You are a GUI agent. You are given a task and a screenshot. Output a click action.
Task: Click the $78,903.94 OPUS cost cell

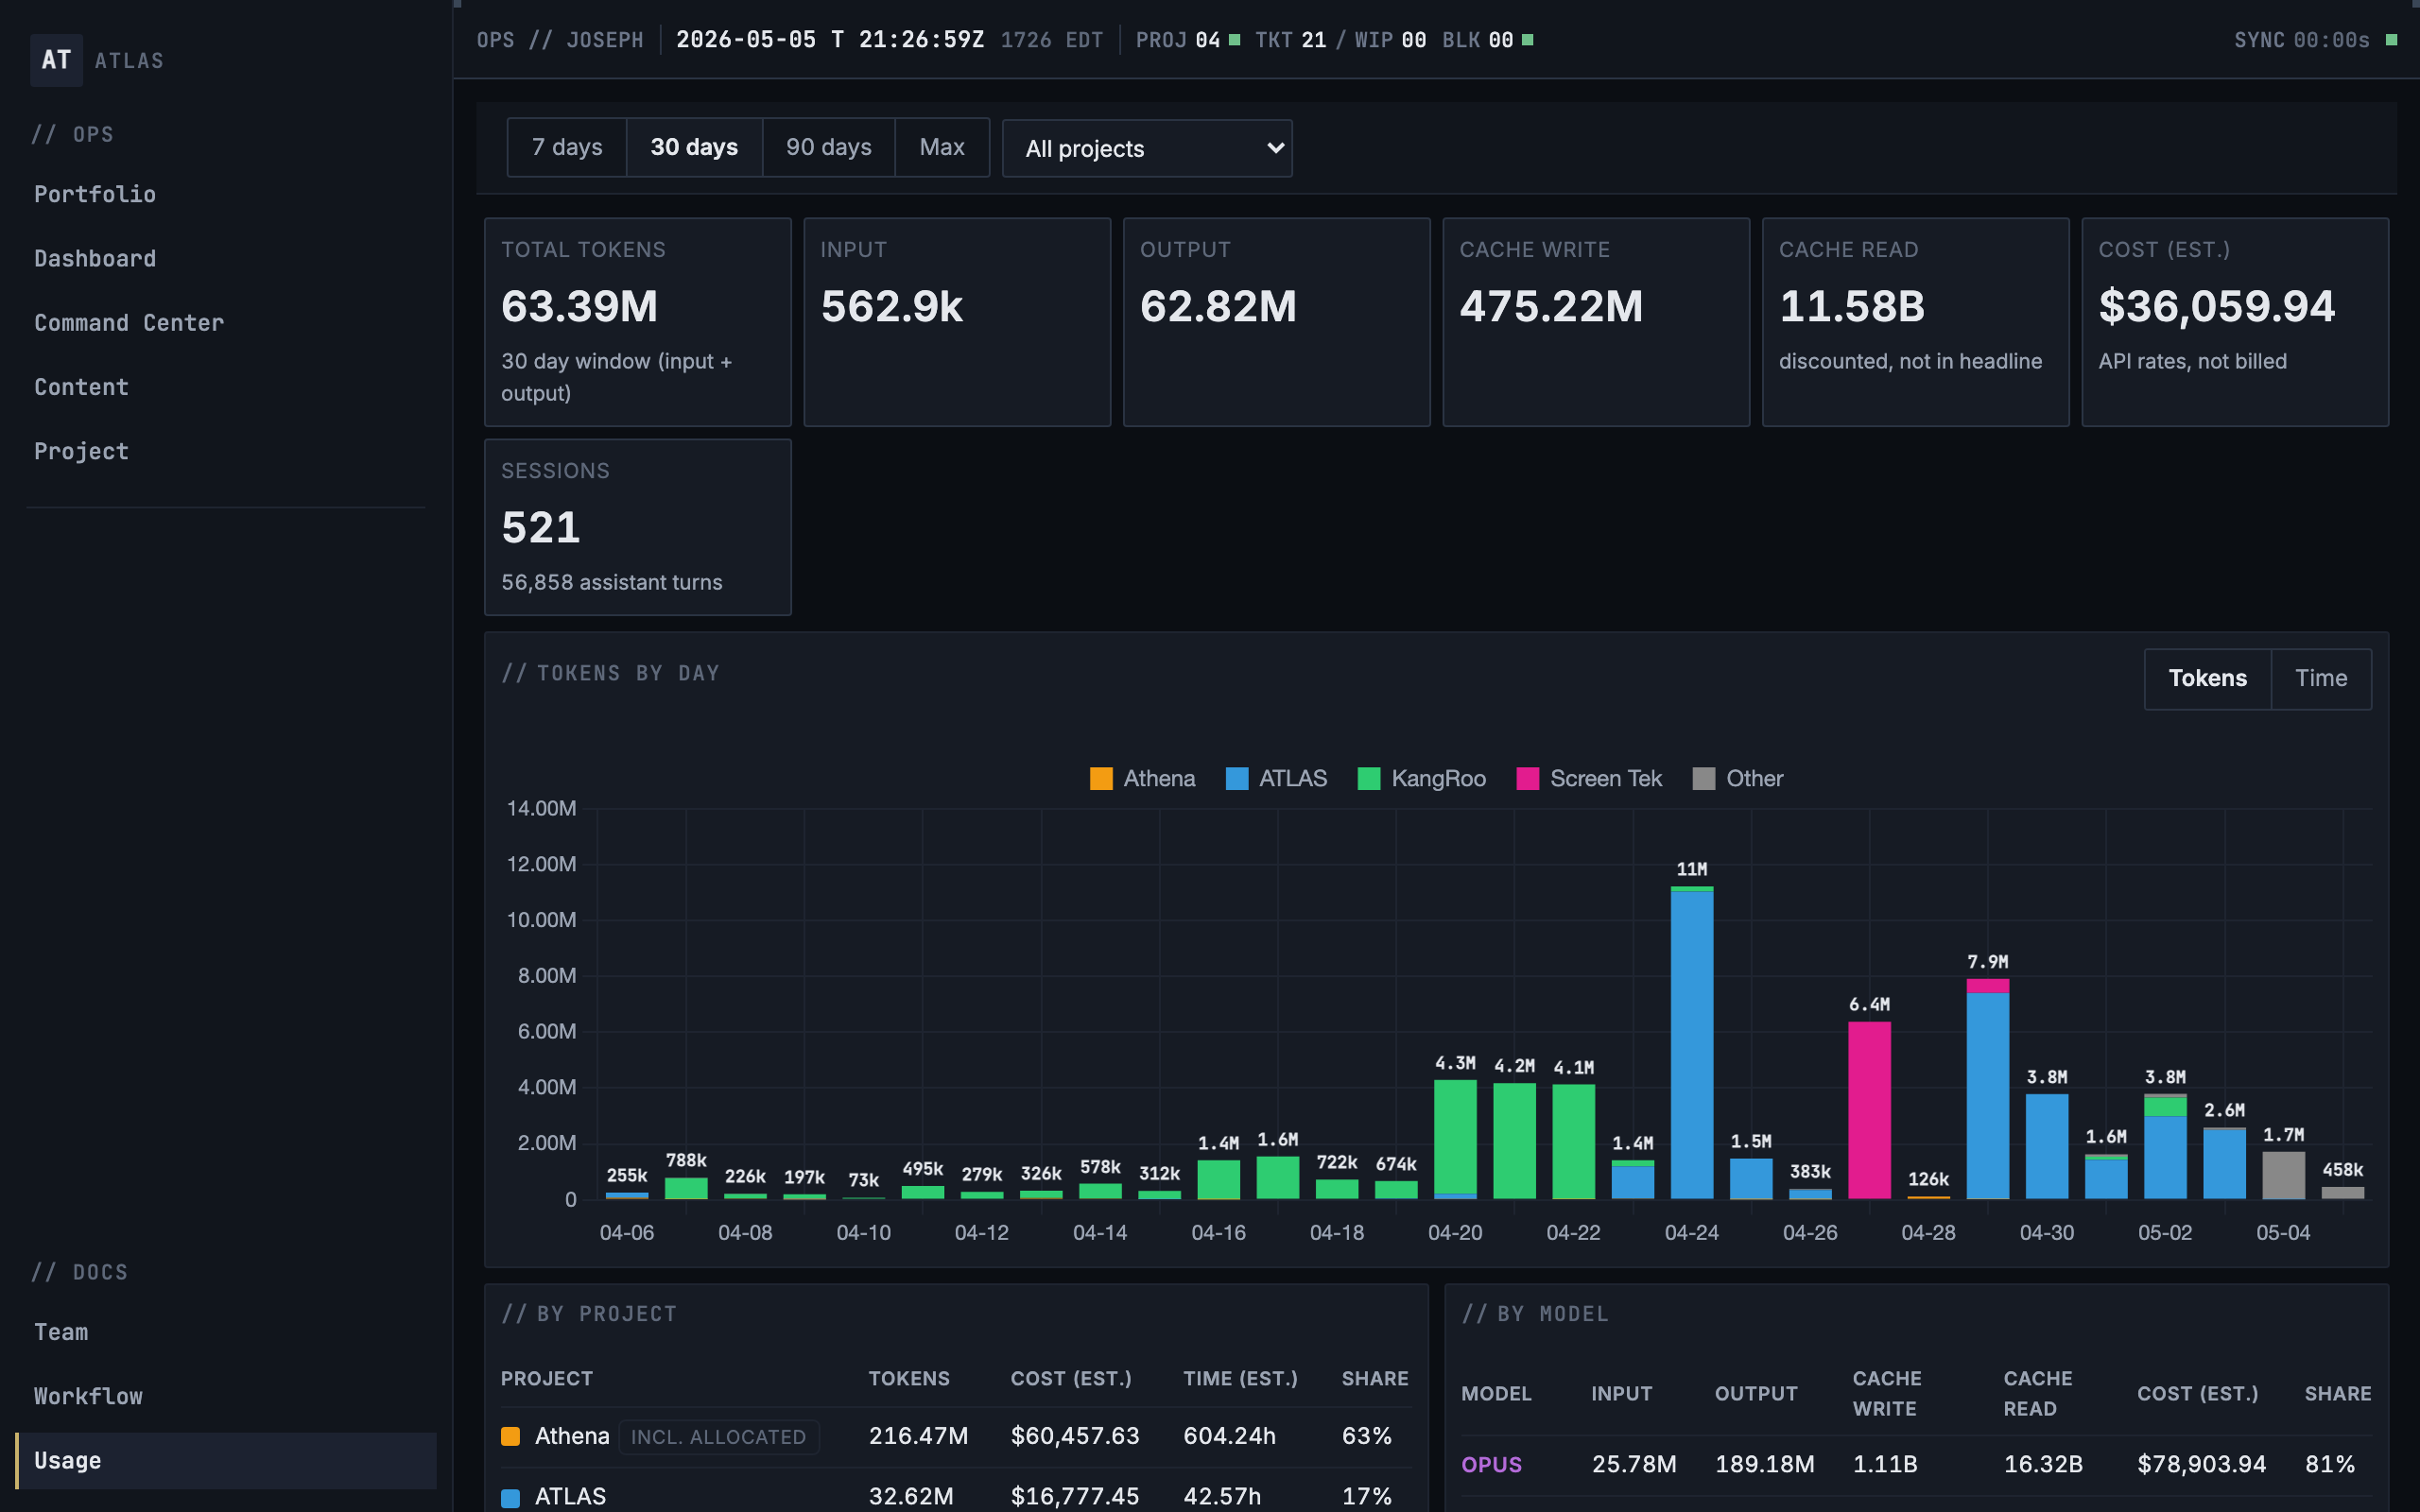pos(2201,1464)
